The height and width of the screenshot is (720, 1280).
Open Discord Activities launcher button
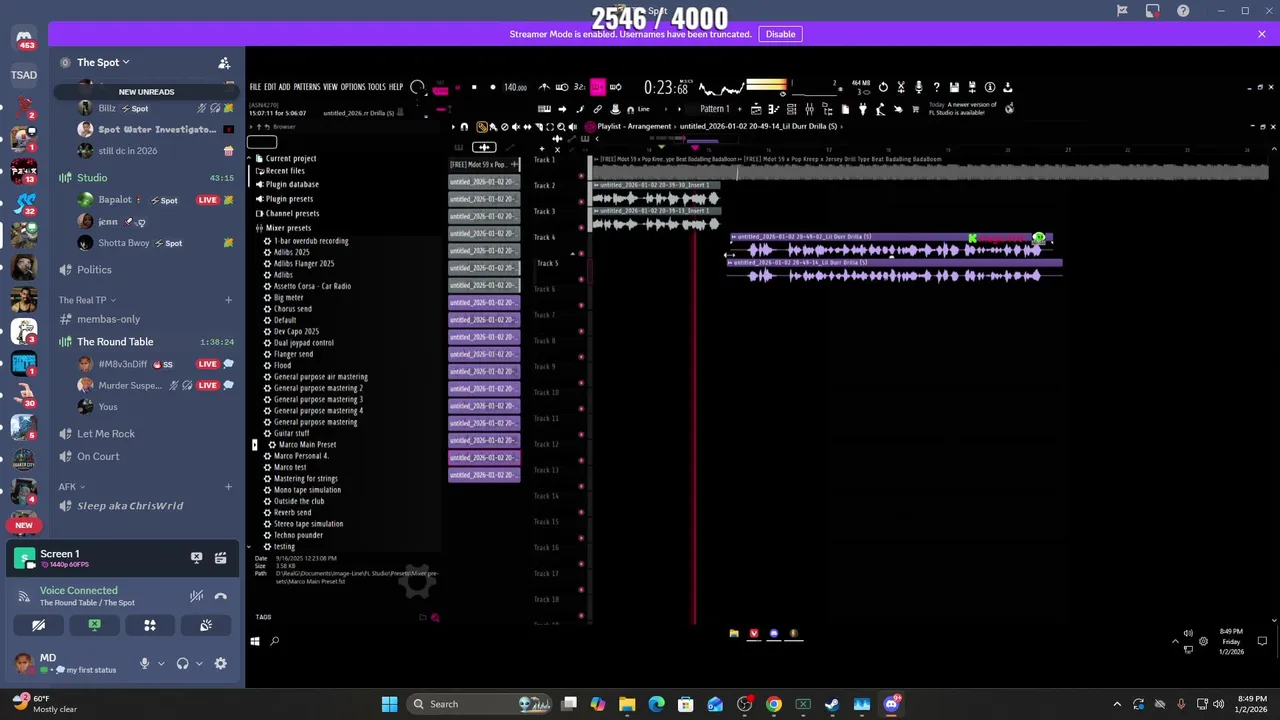point(150,625)
